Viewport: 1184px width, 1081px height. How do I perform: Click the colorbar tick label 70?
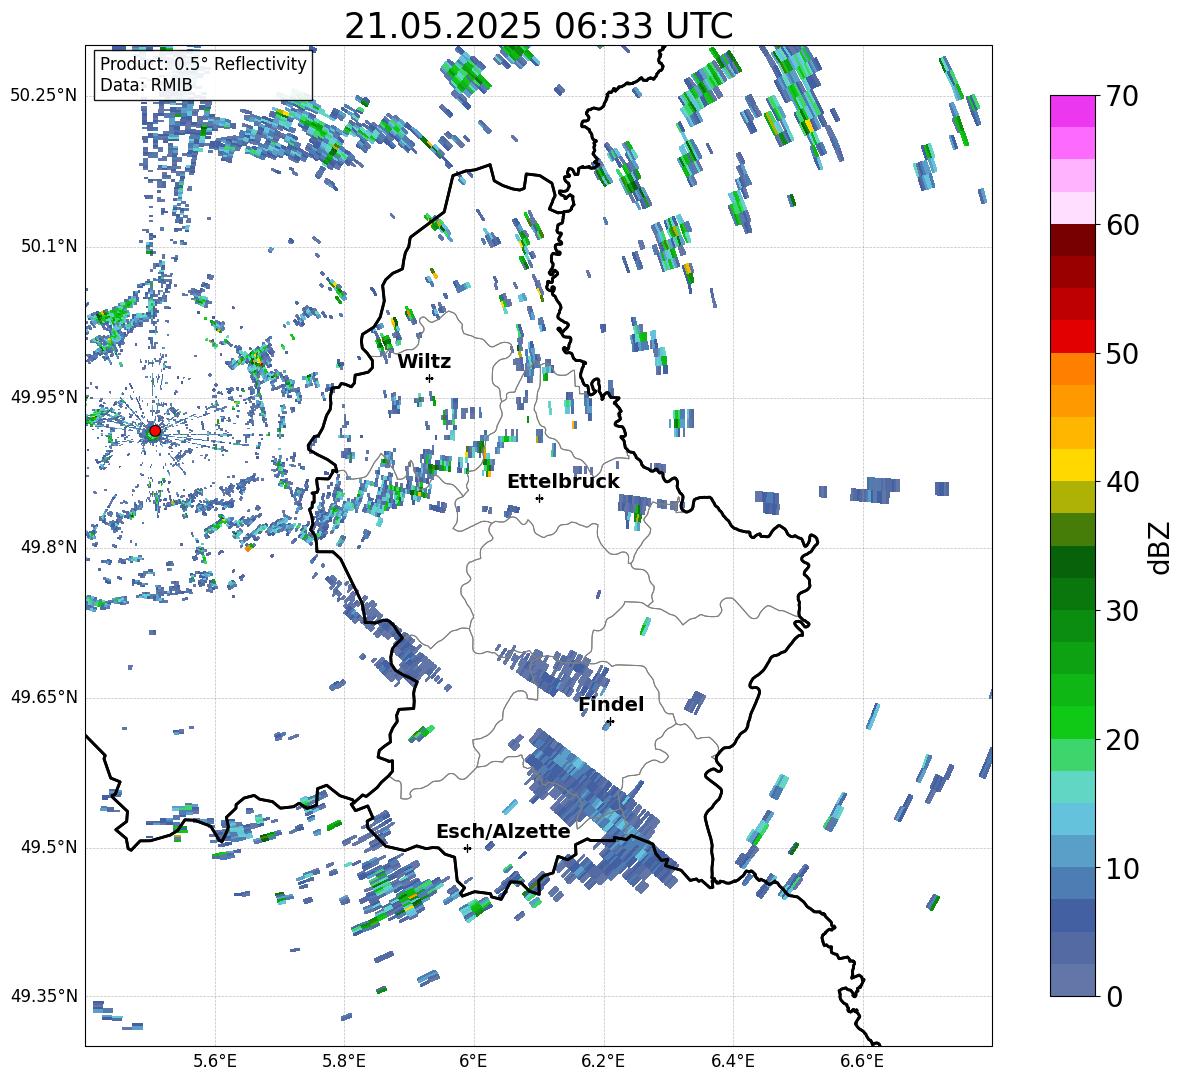coord(1122,96)
